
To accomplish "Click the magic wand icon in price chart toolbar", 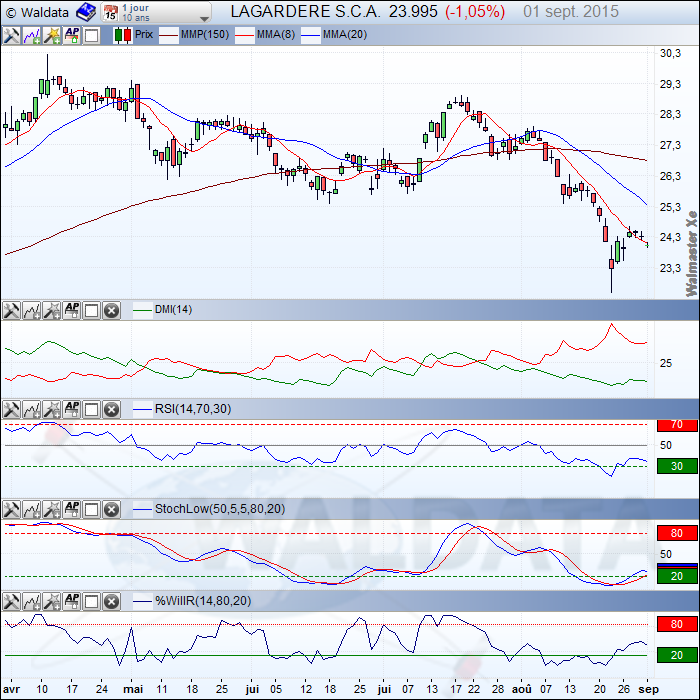I will pos(52,35).
